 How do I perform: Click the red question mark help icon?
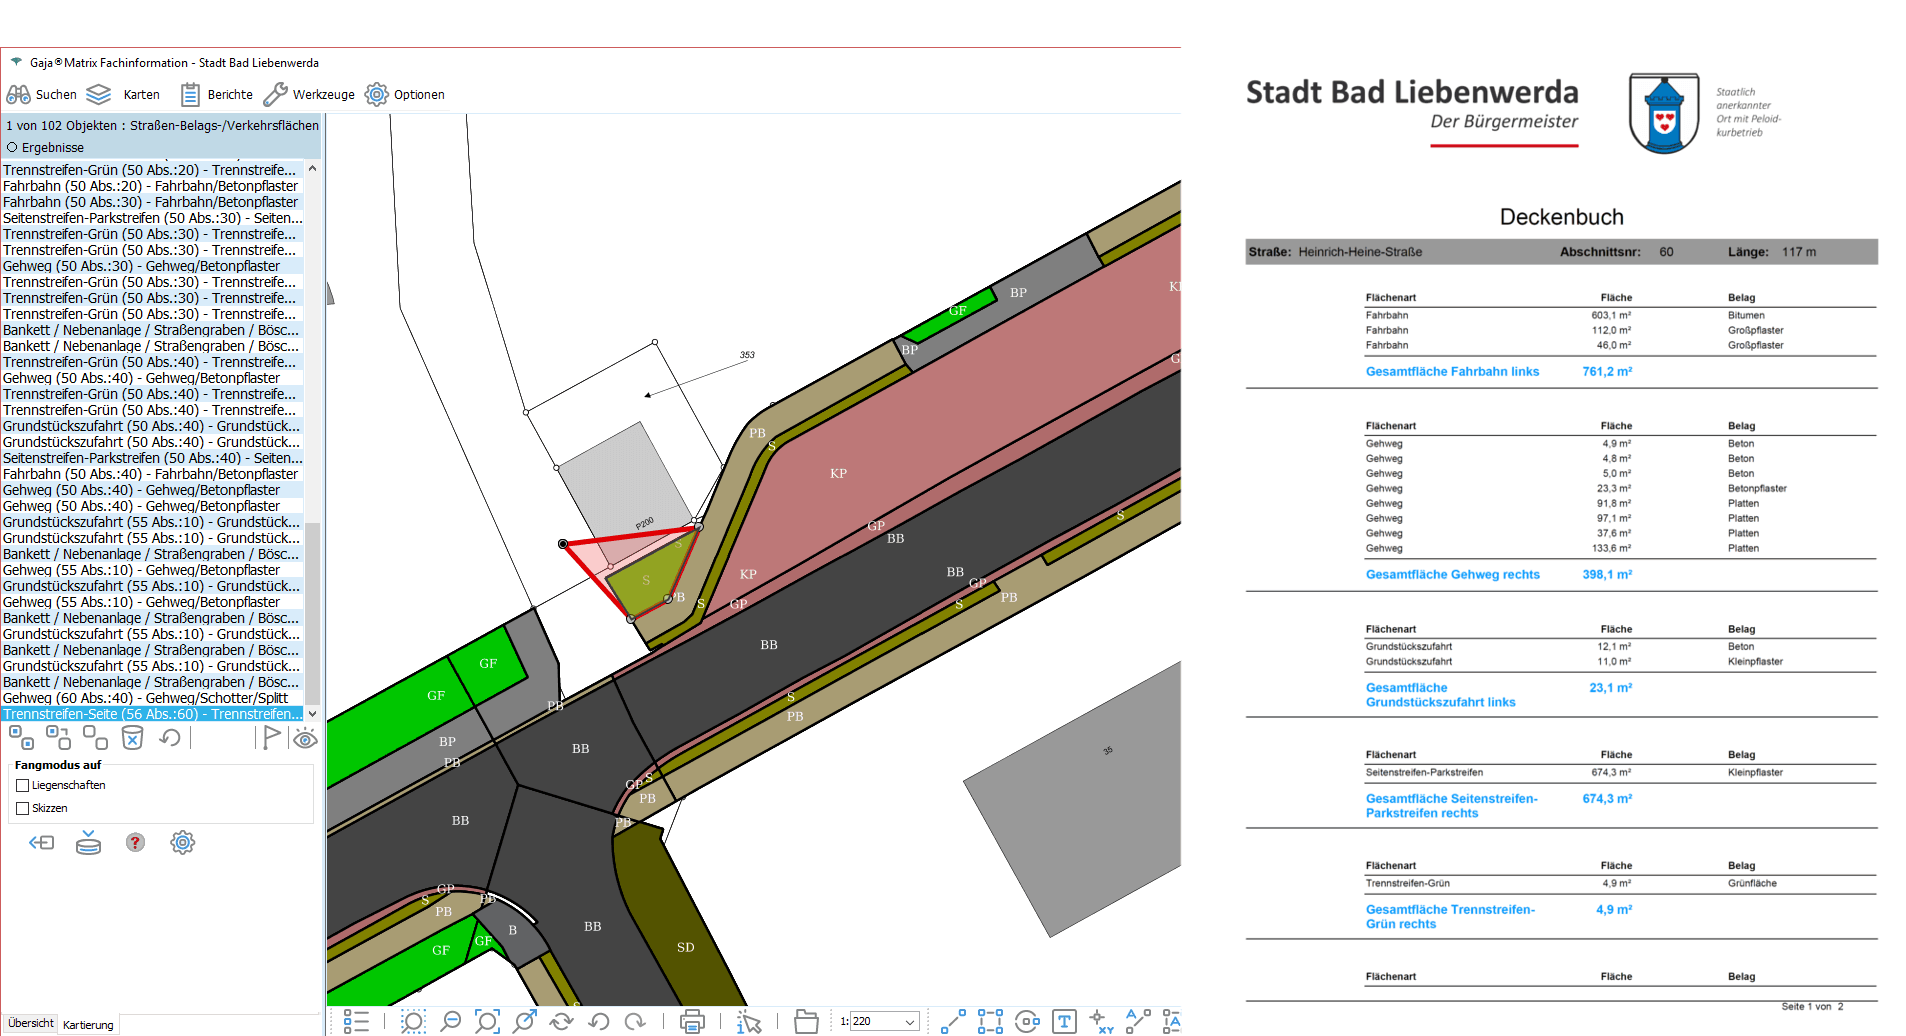135,843
